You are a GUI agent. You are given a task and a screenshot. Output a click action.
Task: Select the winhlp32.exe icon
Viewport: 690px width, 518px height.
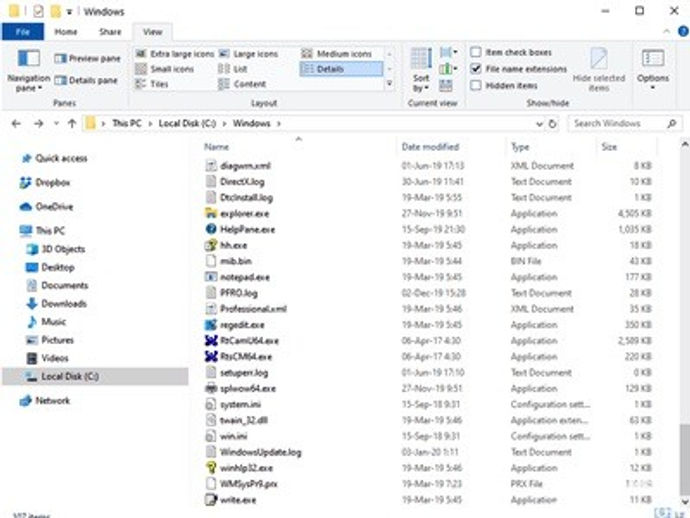click(211, 468)
